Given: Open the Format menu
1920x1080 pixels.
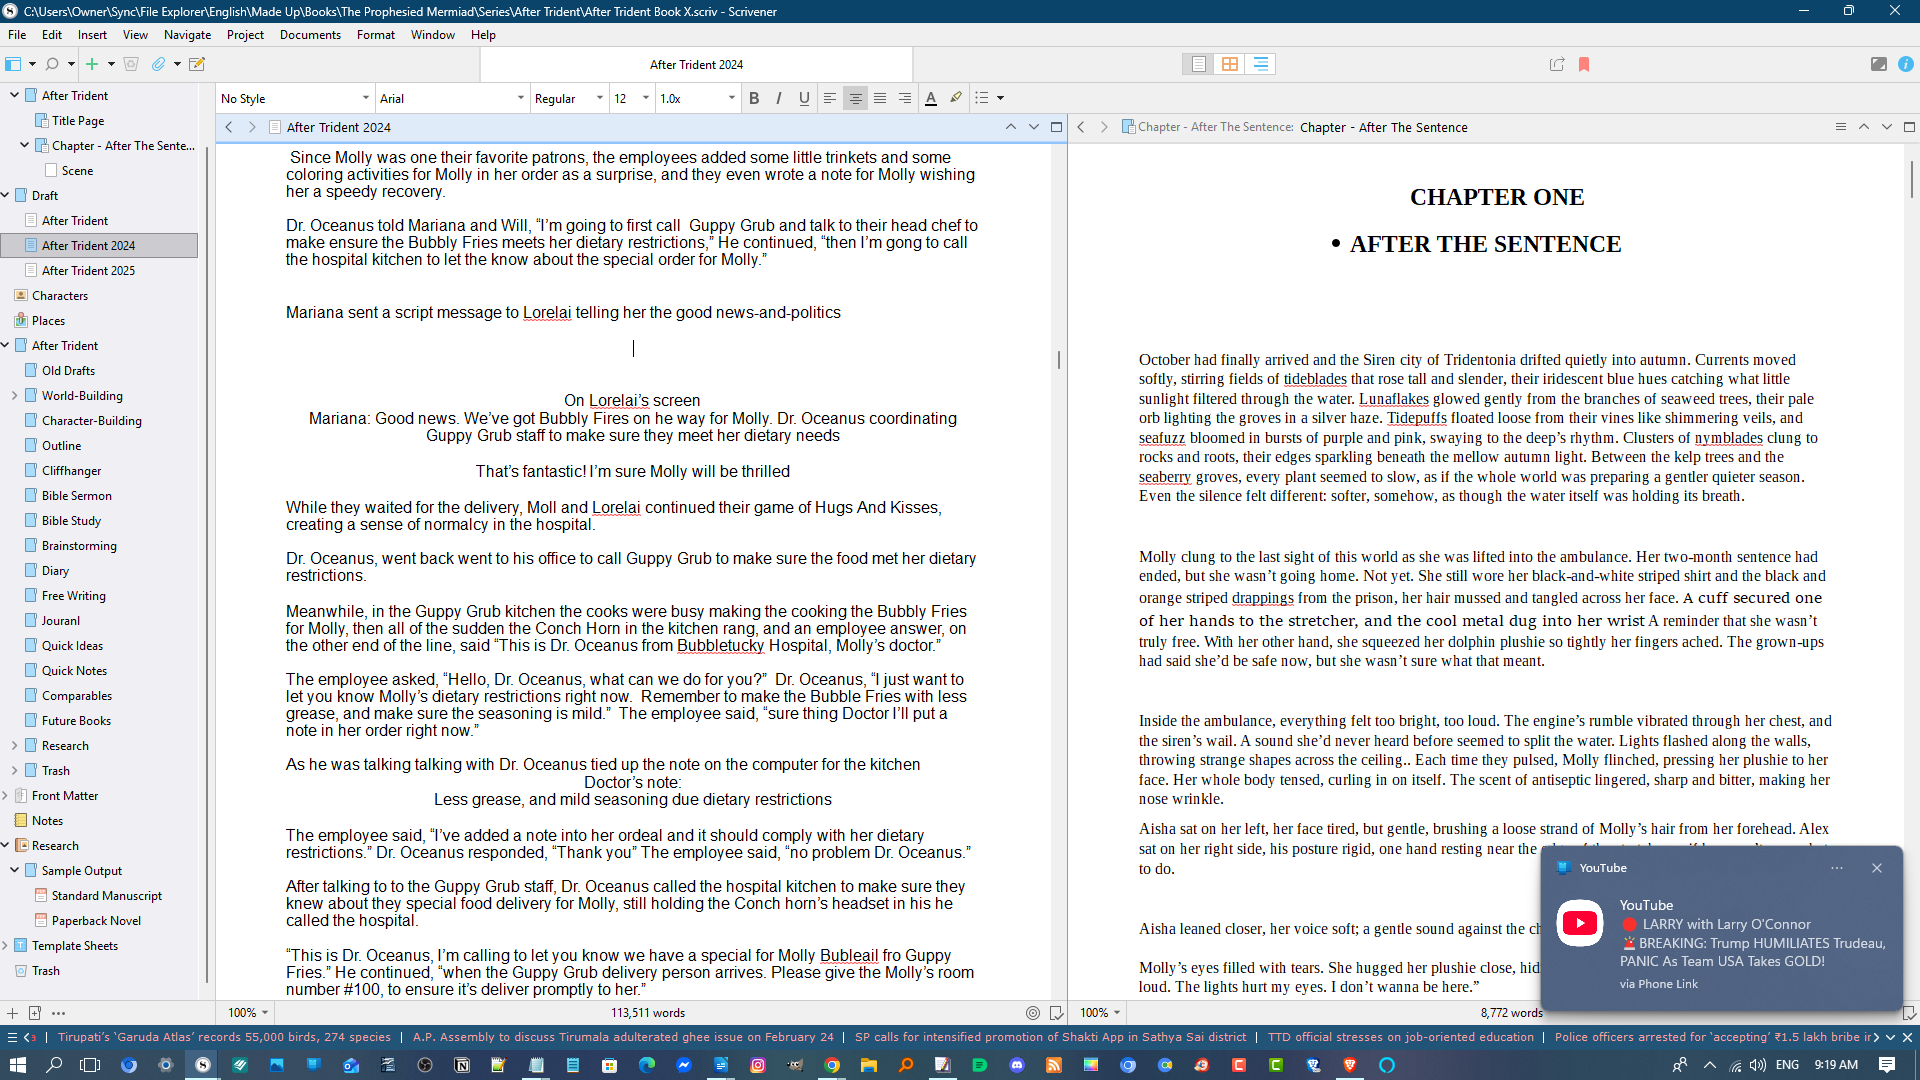Looking at the screenshot, I should pyautogui.click(x=375, y=35).
